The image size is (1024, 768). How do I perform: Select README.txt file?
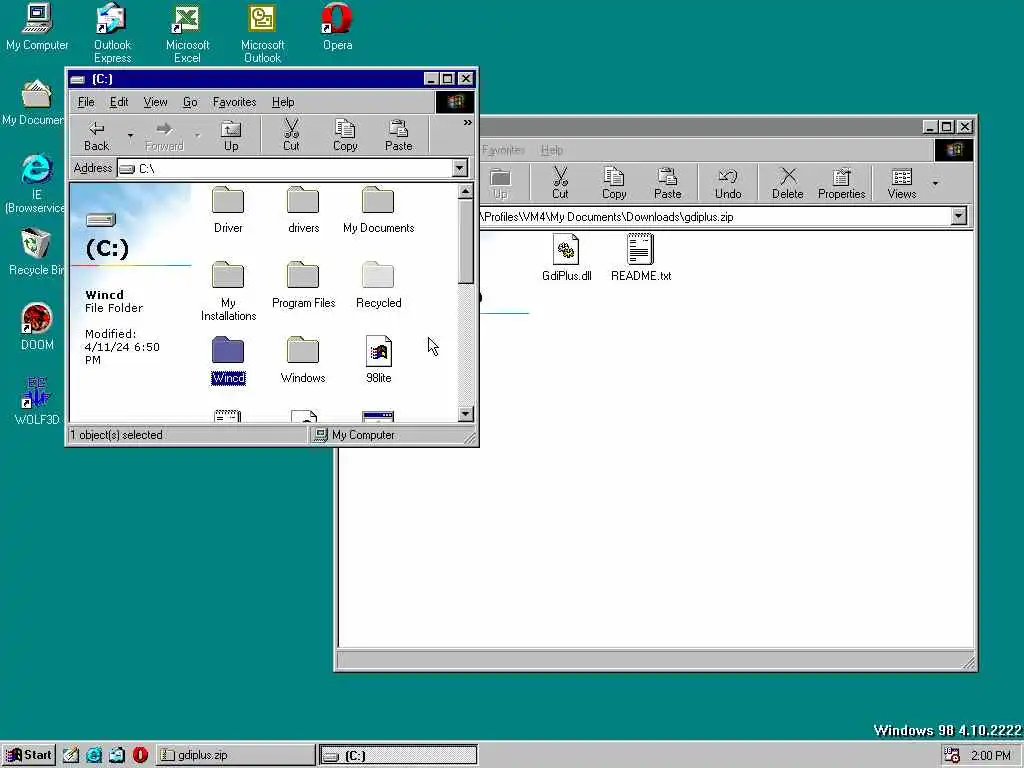point(641,258)
